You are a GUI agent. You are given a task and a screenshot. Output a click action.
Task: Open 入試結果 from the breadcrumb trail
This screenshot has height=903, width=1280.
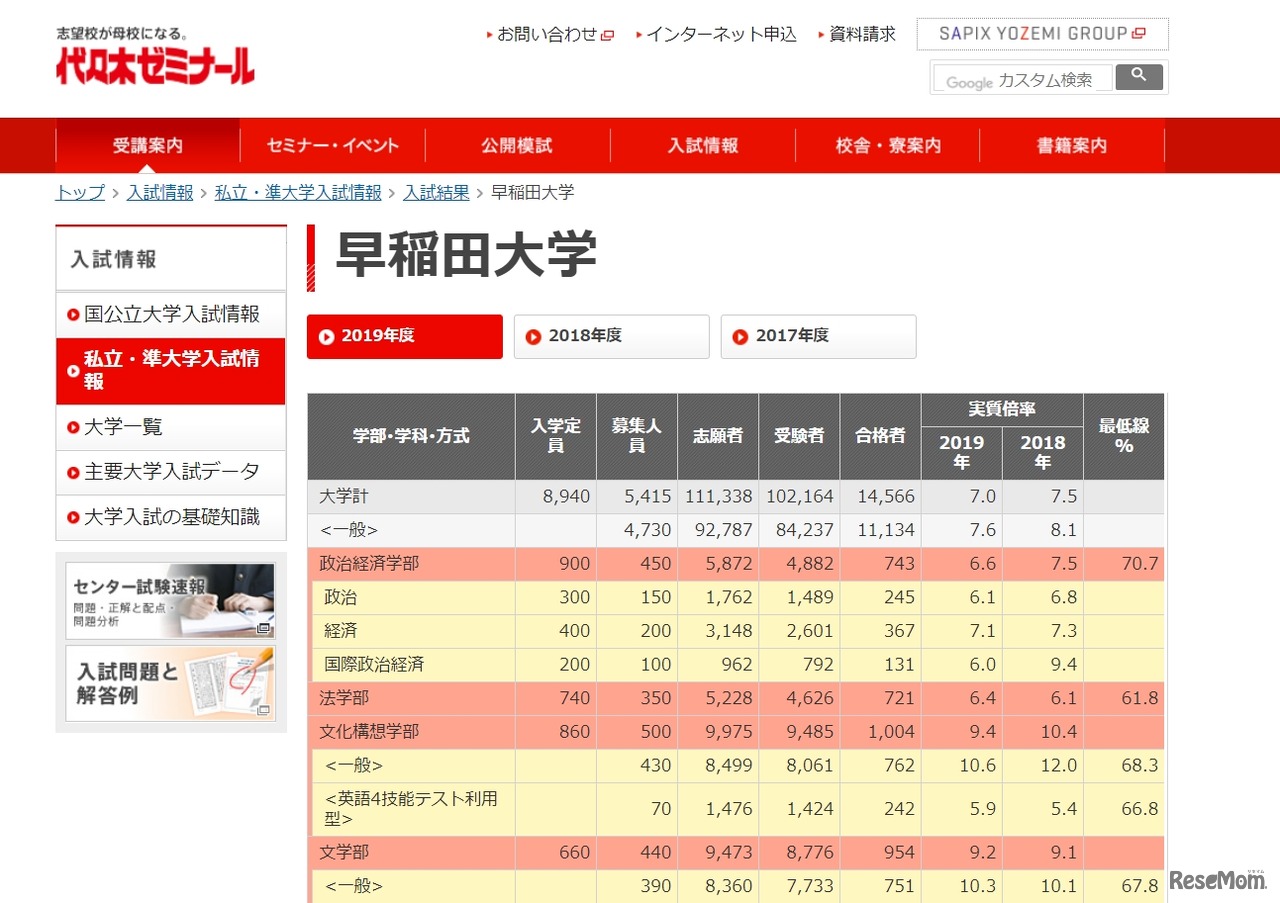point(436,192)
